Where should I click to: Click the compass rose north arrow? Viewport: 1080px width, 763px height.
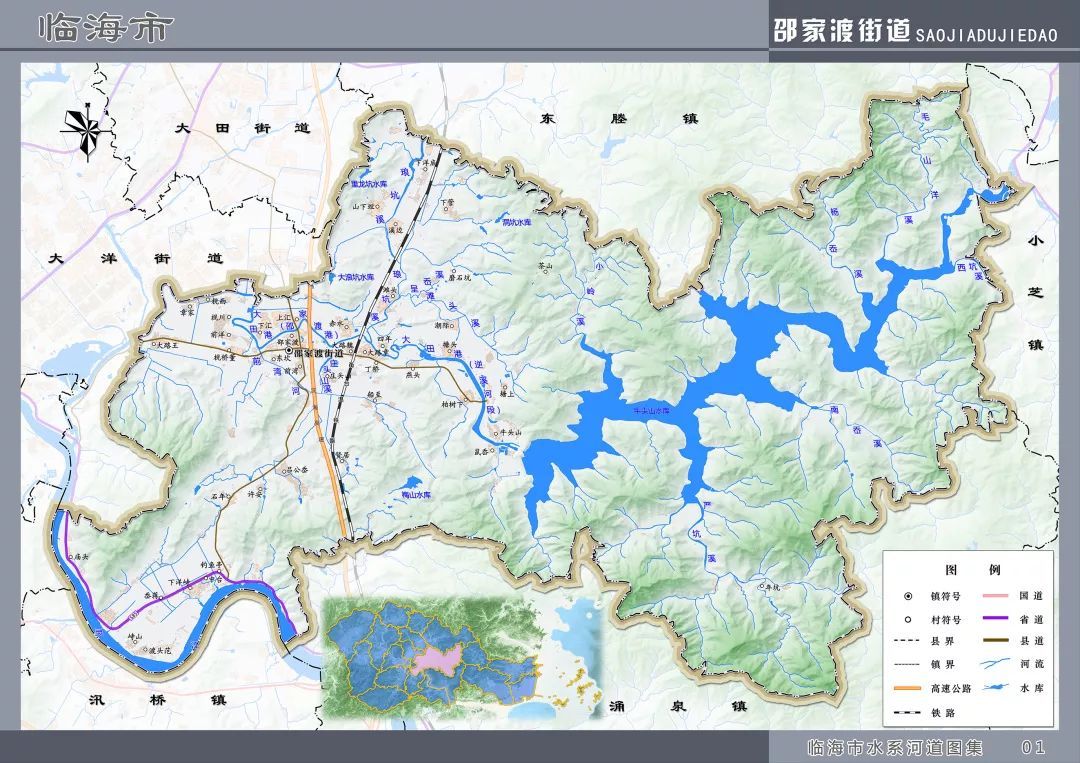pyautogui.click(x=87, y=131)
